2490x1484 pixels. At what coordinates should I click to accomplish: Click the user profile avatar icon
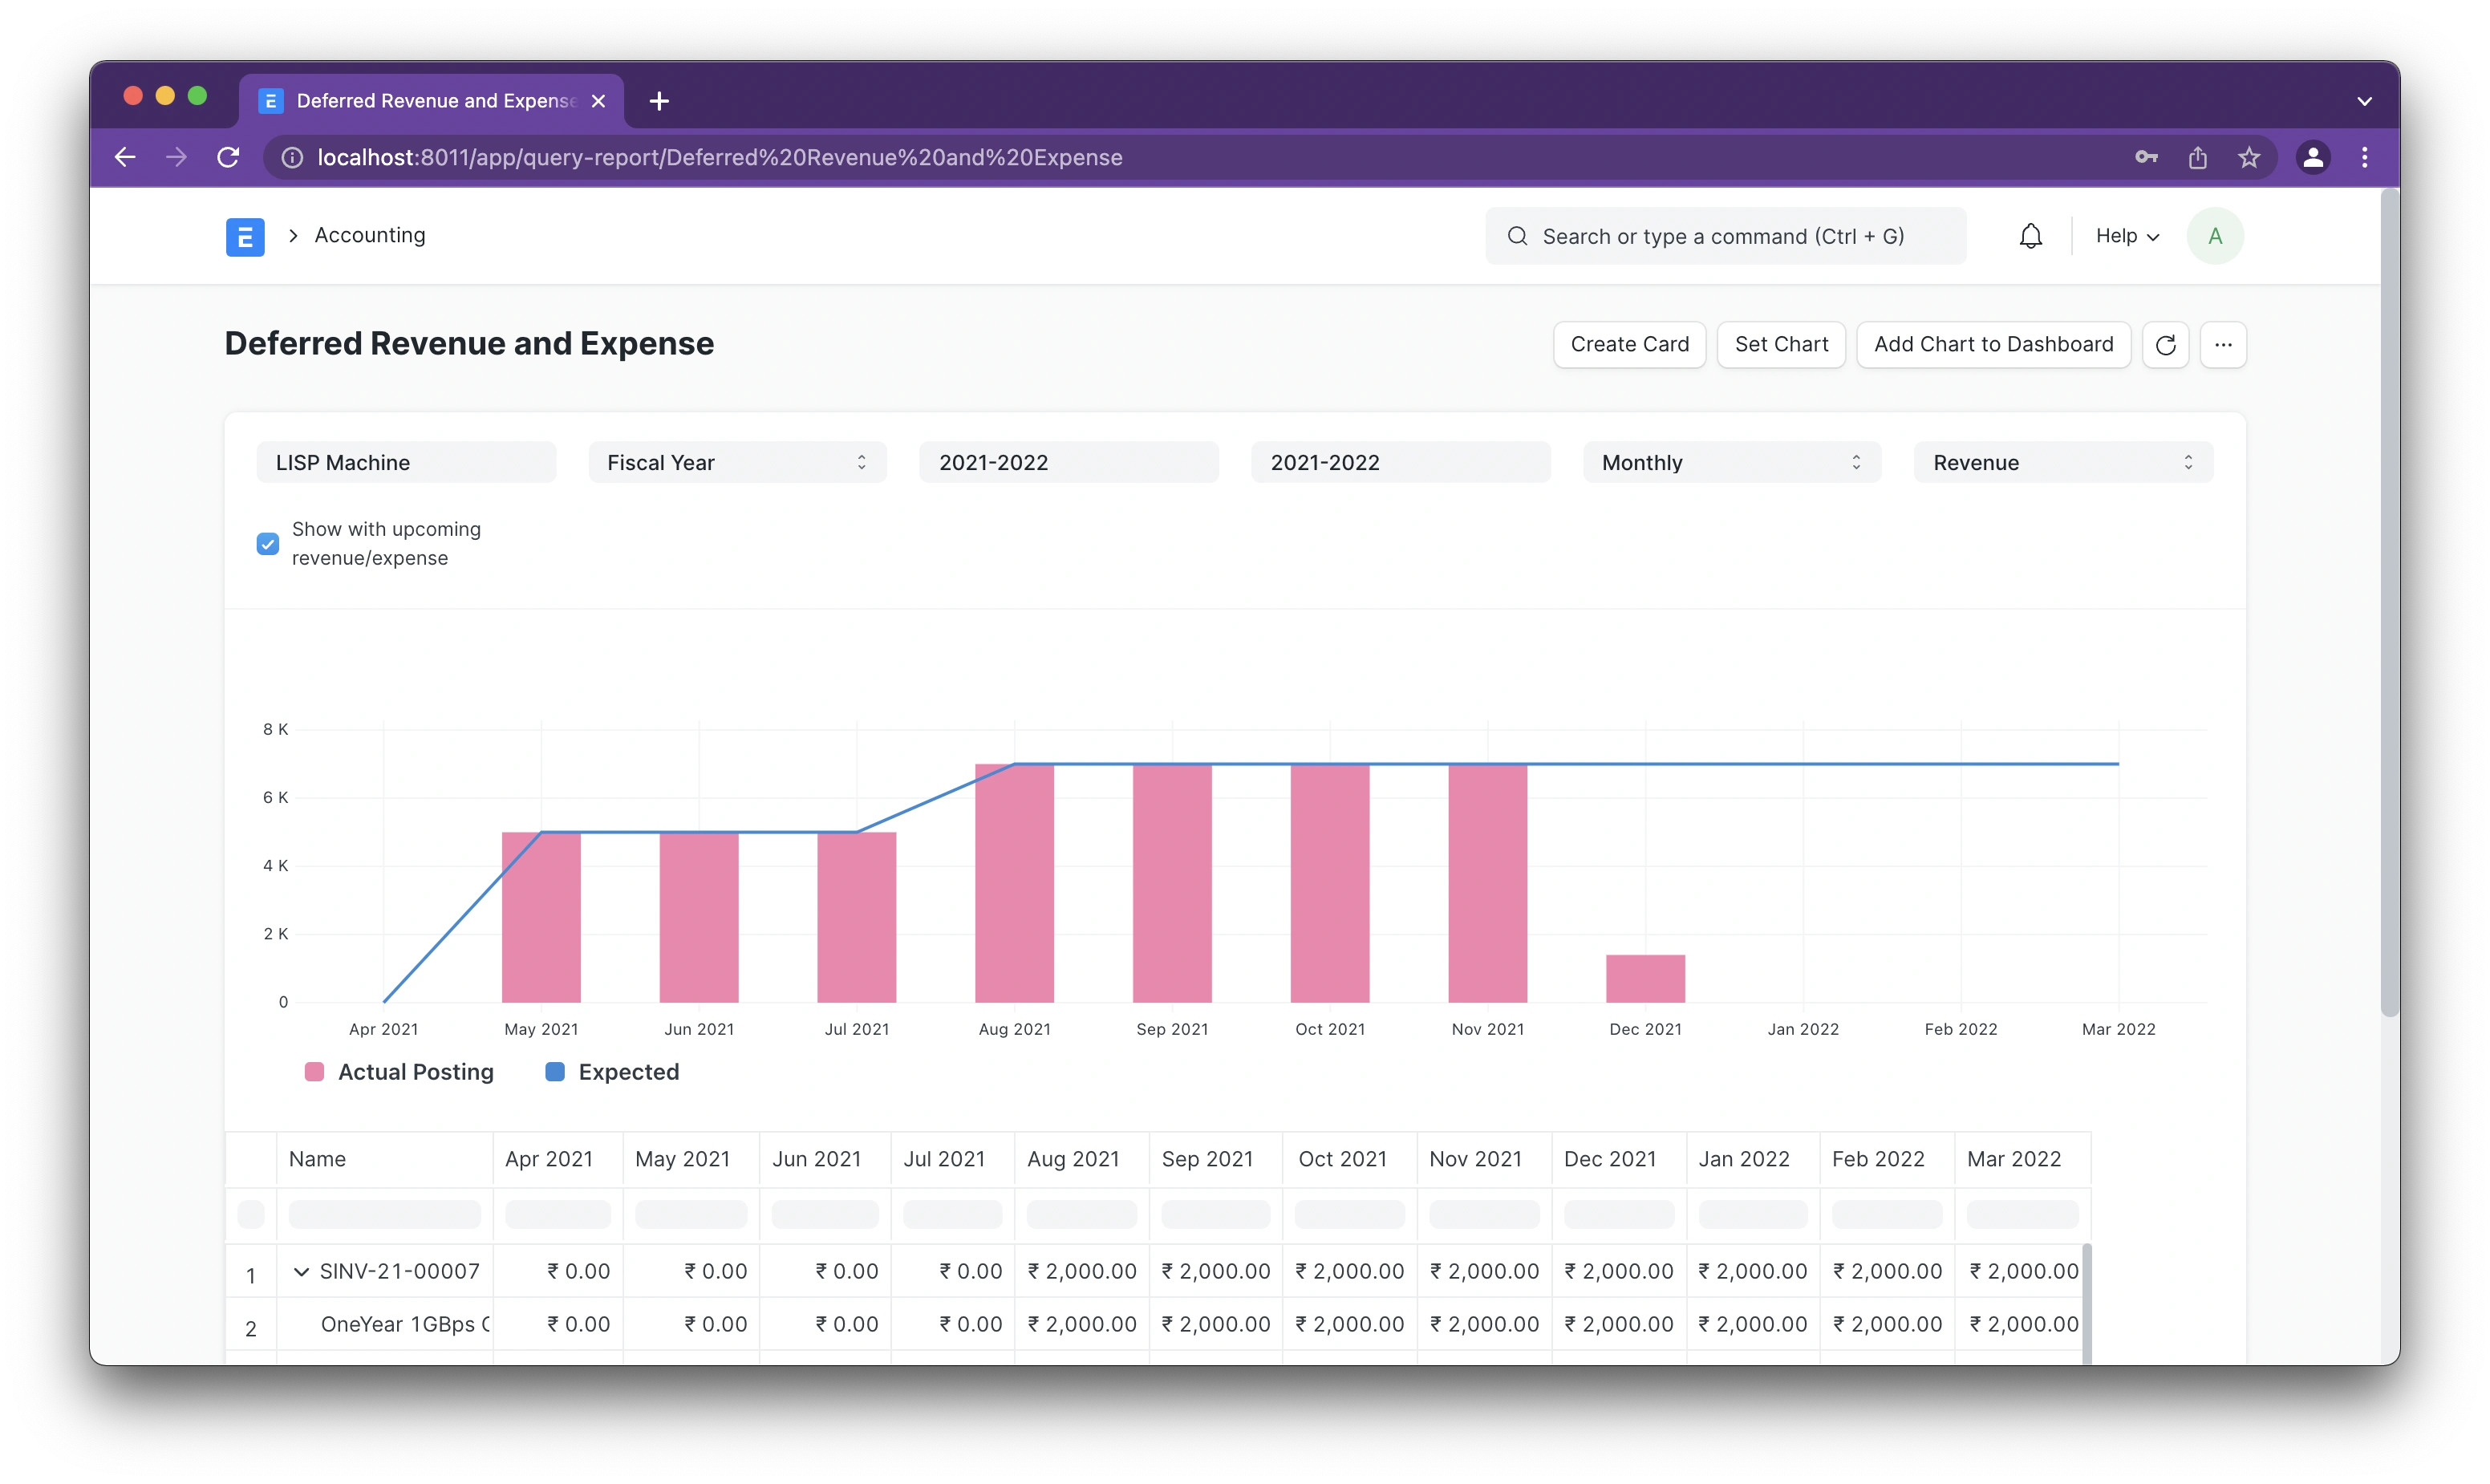2216,235
